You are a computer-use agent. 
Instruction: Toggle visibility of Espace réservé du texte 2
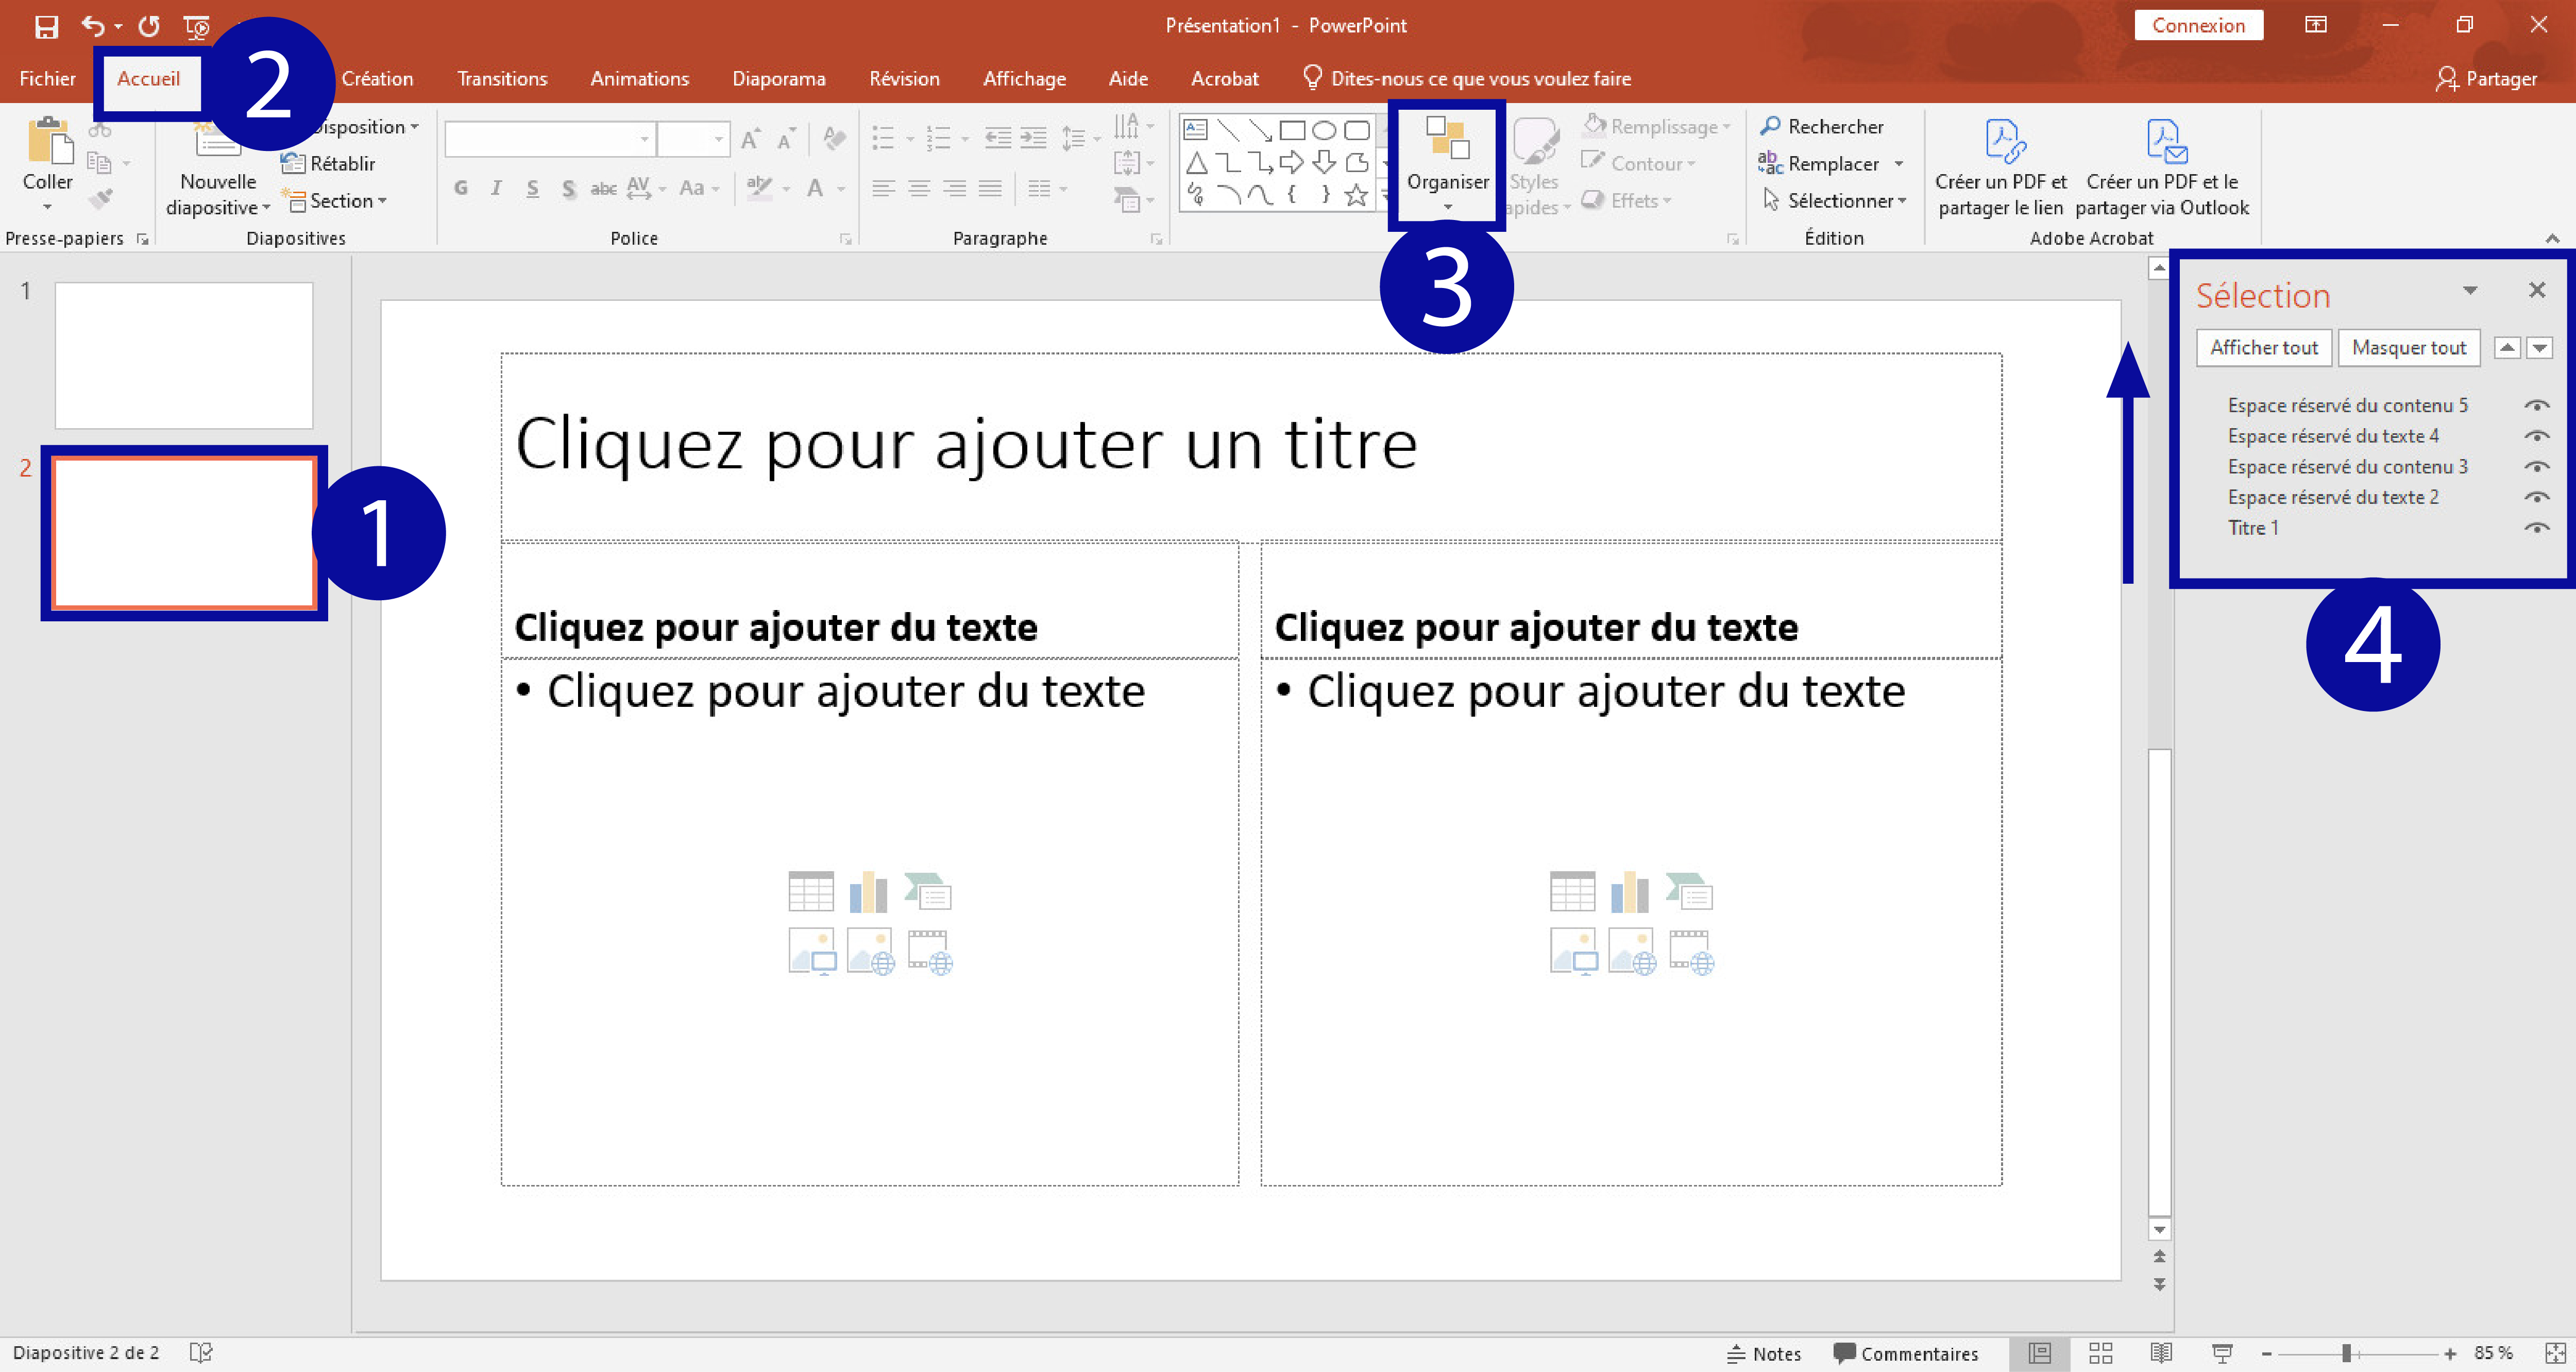pyautogui.click(x=2536, y=497)
